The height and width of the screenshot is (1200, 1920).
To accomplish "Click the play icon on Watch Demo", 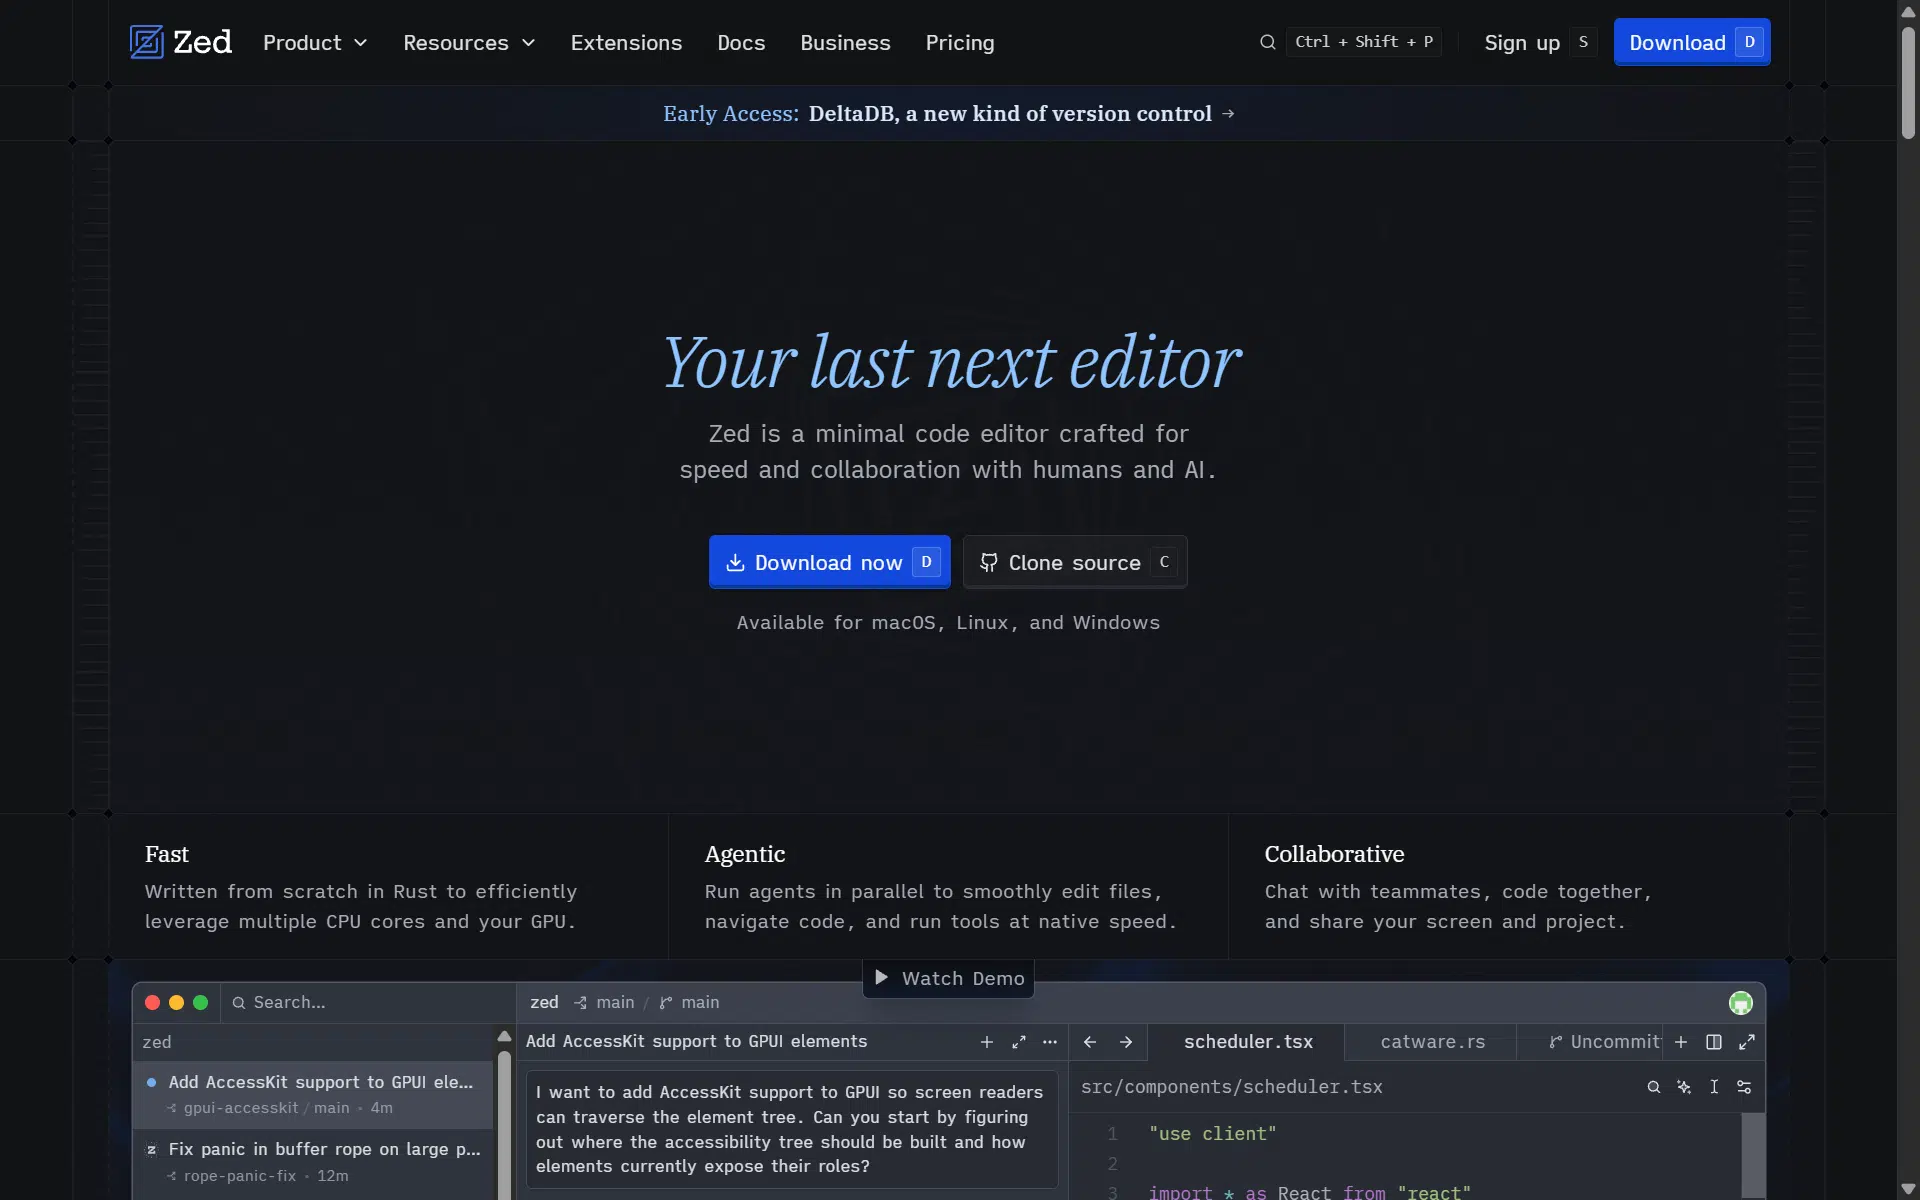I will tap(881, 977).
